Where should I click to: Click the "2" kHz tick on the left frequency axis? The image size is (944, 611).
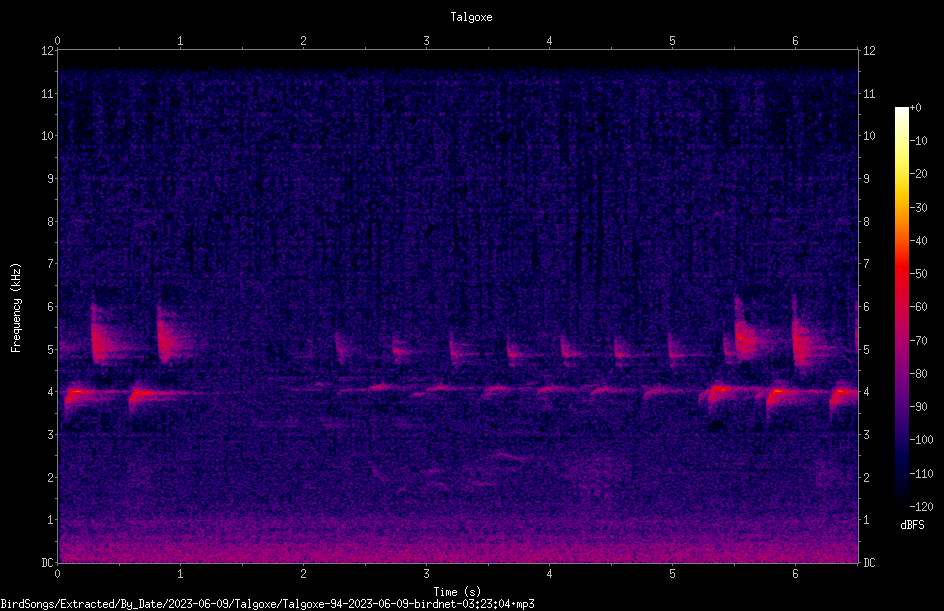51,477
